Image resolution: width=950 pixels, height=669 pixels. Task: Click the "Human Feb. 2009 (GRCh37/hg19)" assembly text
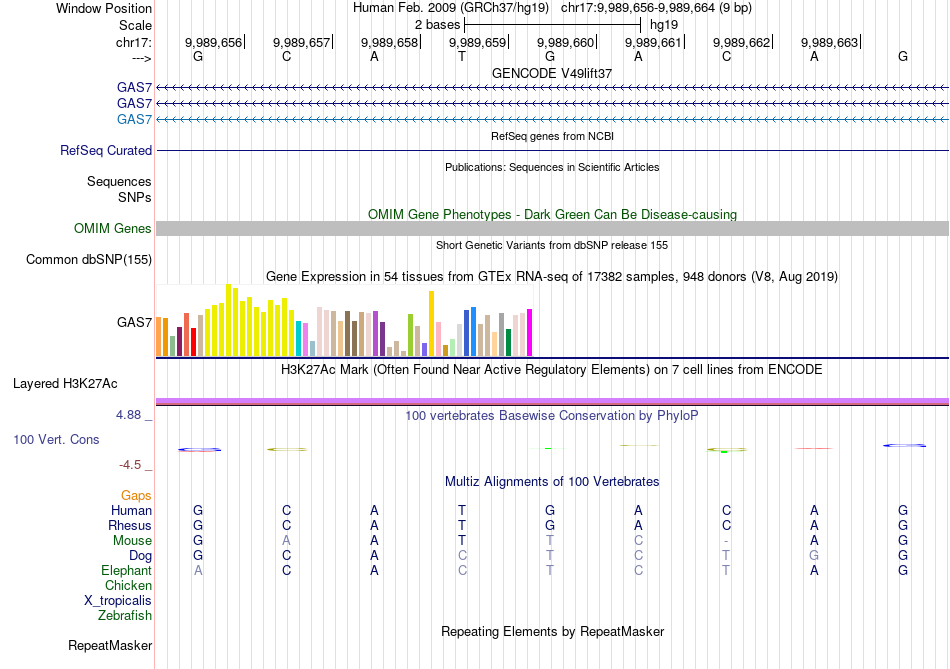pyautogui.click(x=451, y=8)
